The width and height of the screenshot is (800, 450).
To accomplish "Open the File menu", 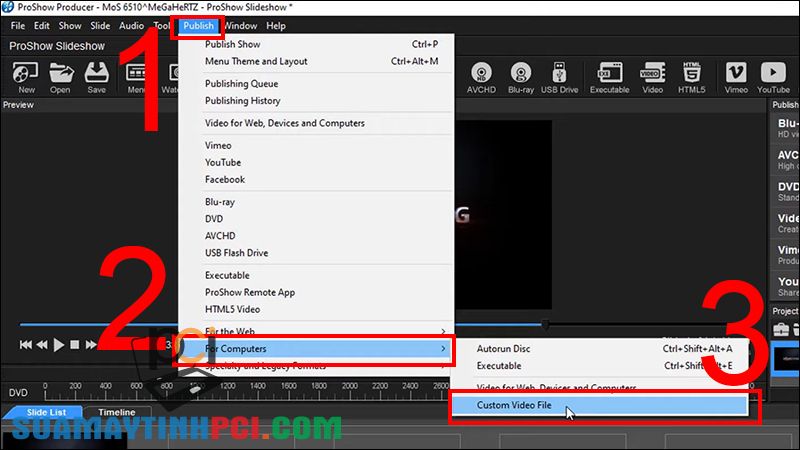I will pos(17,26).
